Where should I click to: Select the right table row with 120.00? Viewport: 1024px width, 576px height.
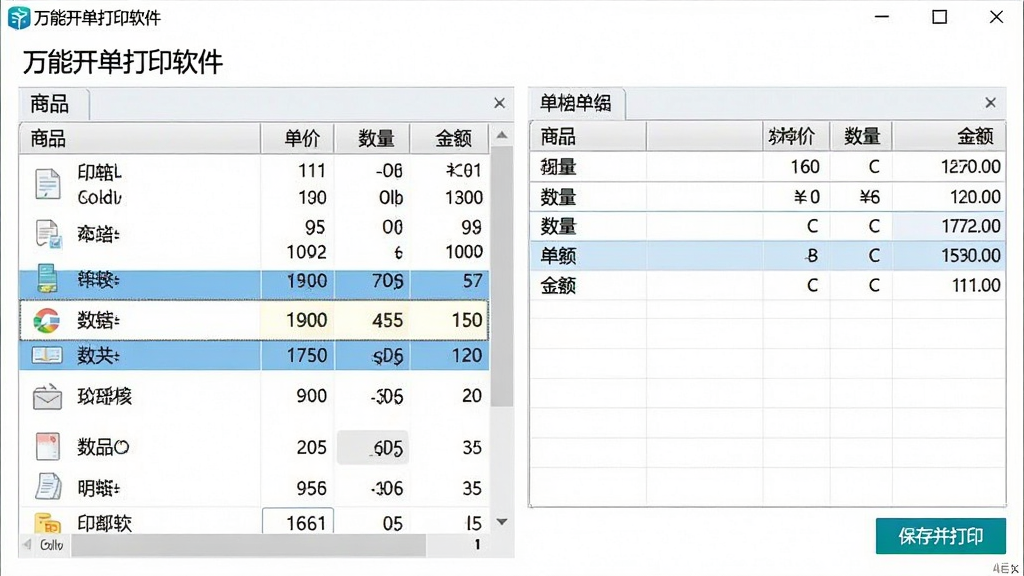767,197
